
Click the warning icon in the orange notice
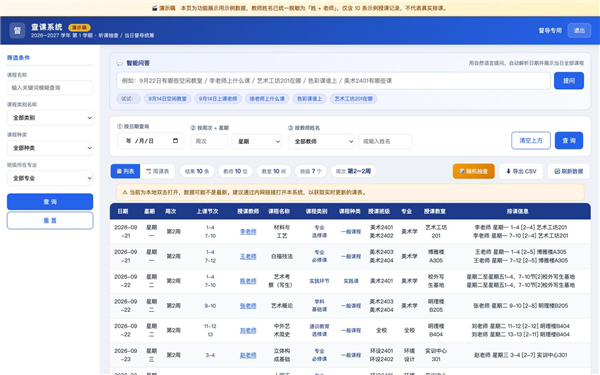[125, 192]
